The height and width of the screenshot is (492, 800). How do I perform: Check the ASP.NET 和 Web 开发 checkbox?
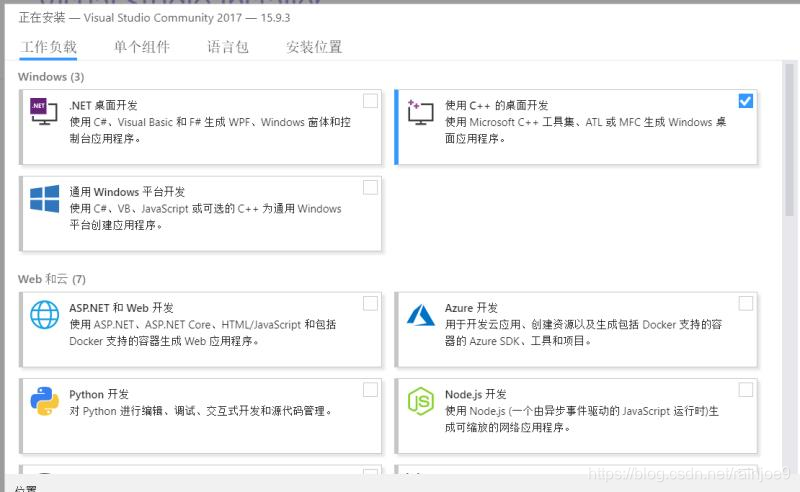coord(370,303)
